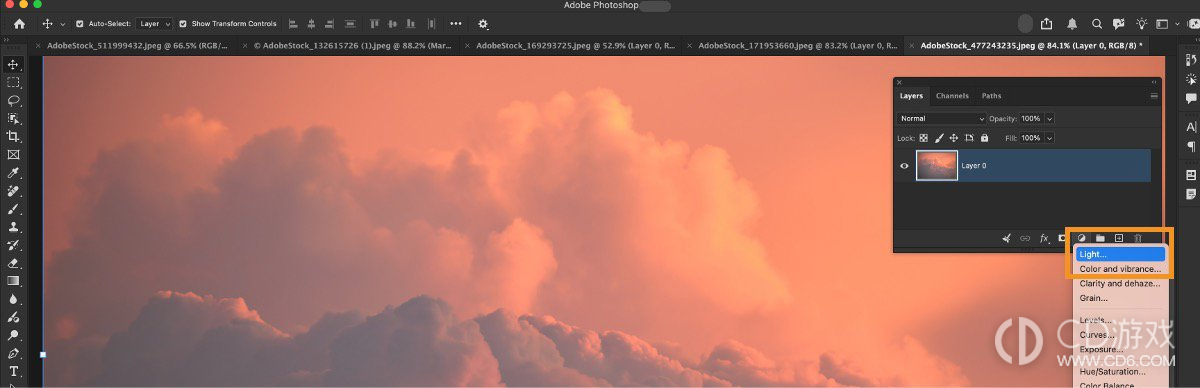Select the Brush tool
Viewport: 1200px width, 388px height.
pyautogui.click(x=14, y=209)
